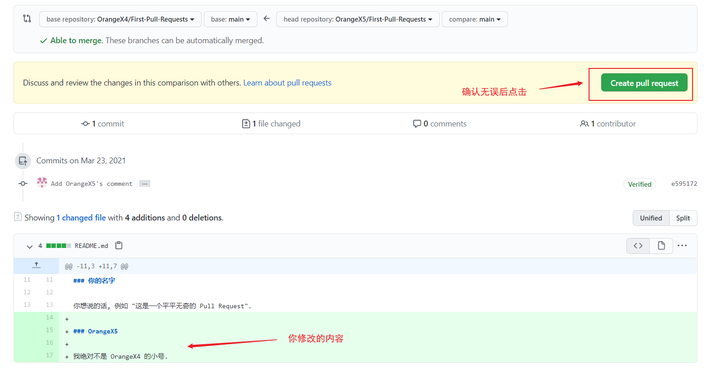This screenshot has width=720, height=378.
Task: Open commit hash e595172
Action: (684, 184)
